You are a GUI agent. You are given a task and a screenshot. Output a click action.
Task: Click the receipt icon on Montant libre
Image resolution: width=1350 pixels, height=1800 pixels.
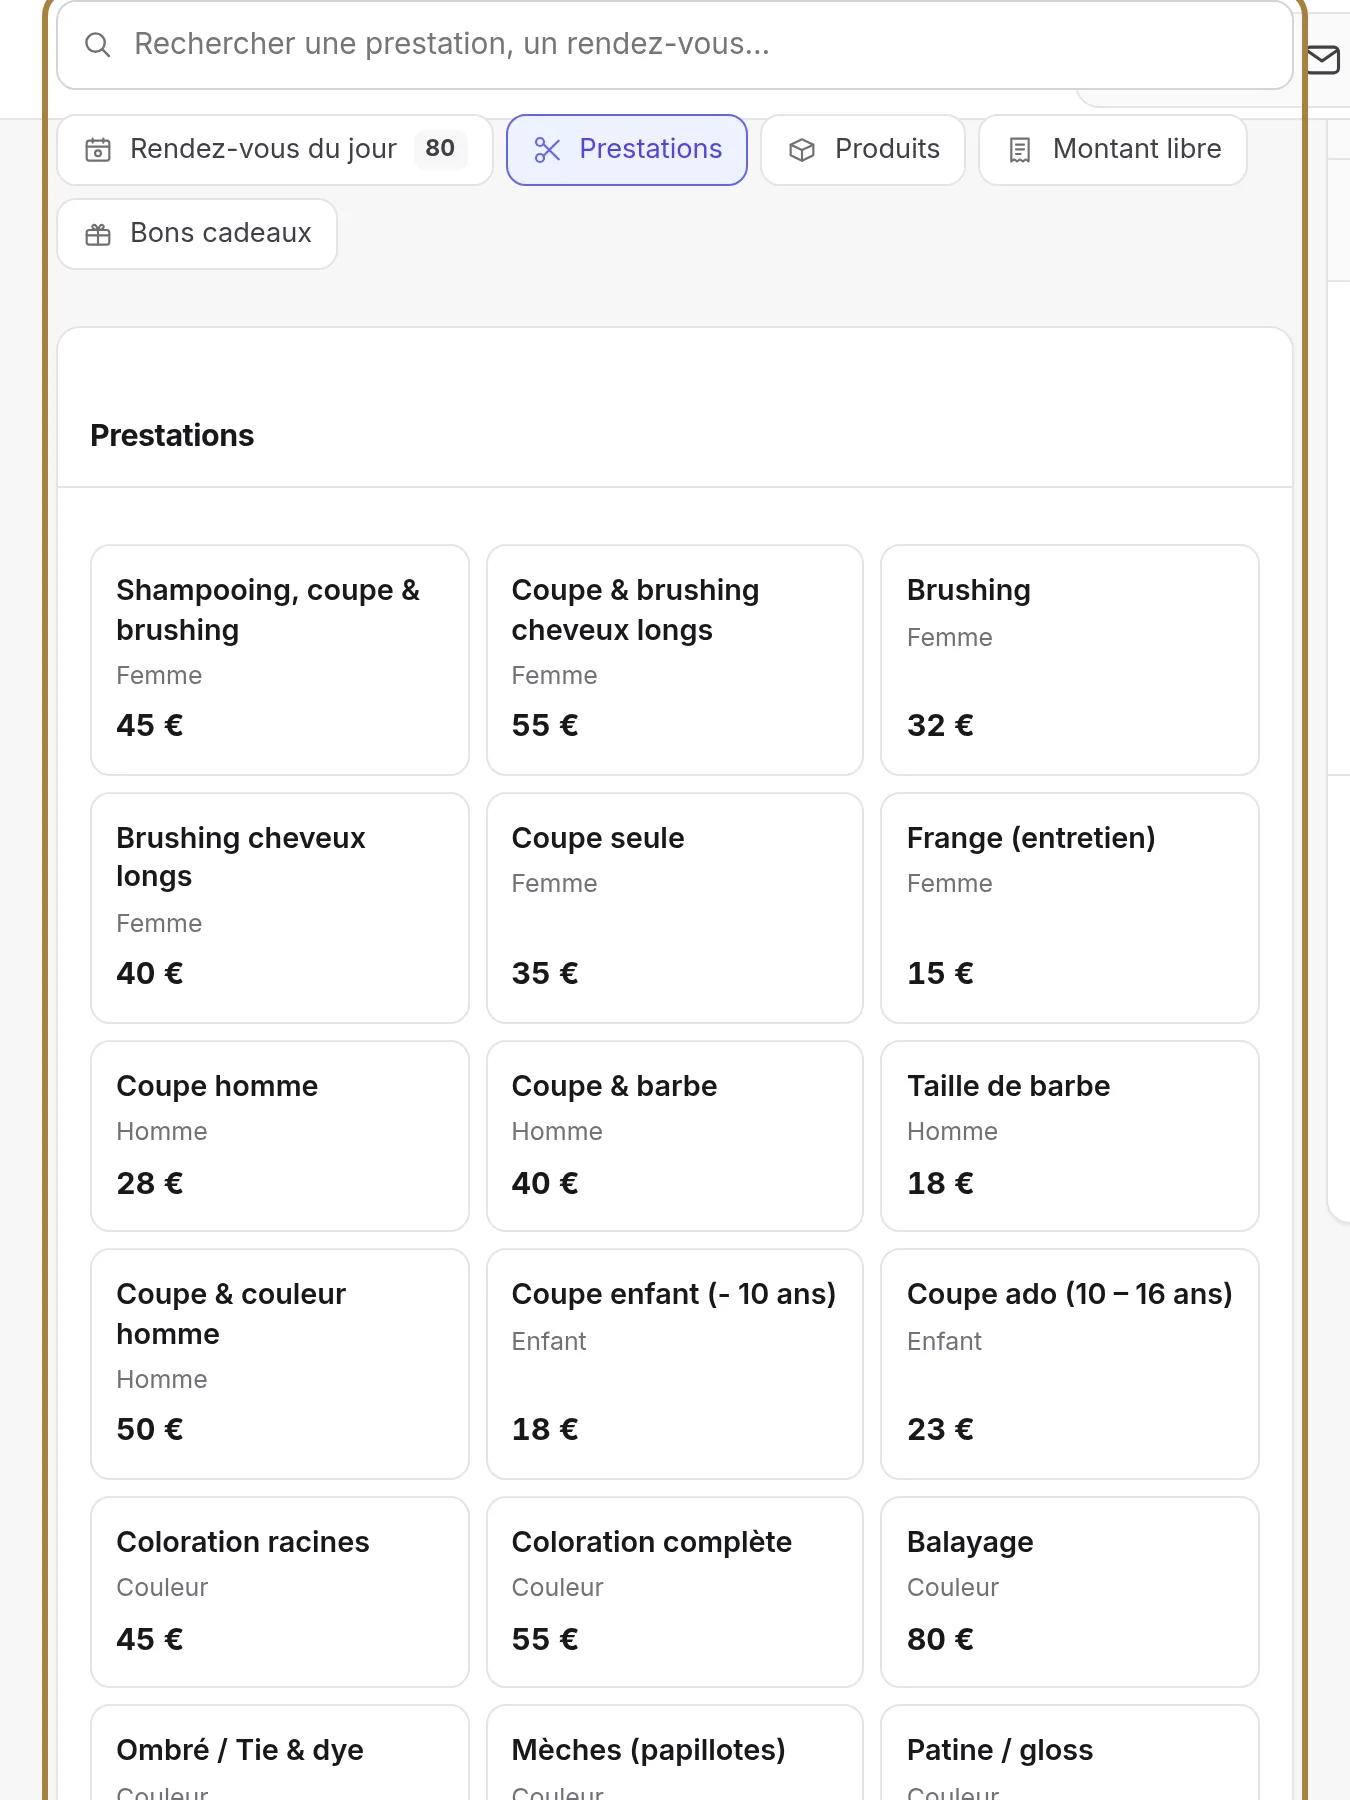point(1019,150)
